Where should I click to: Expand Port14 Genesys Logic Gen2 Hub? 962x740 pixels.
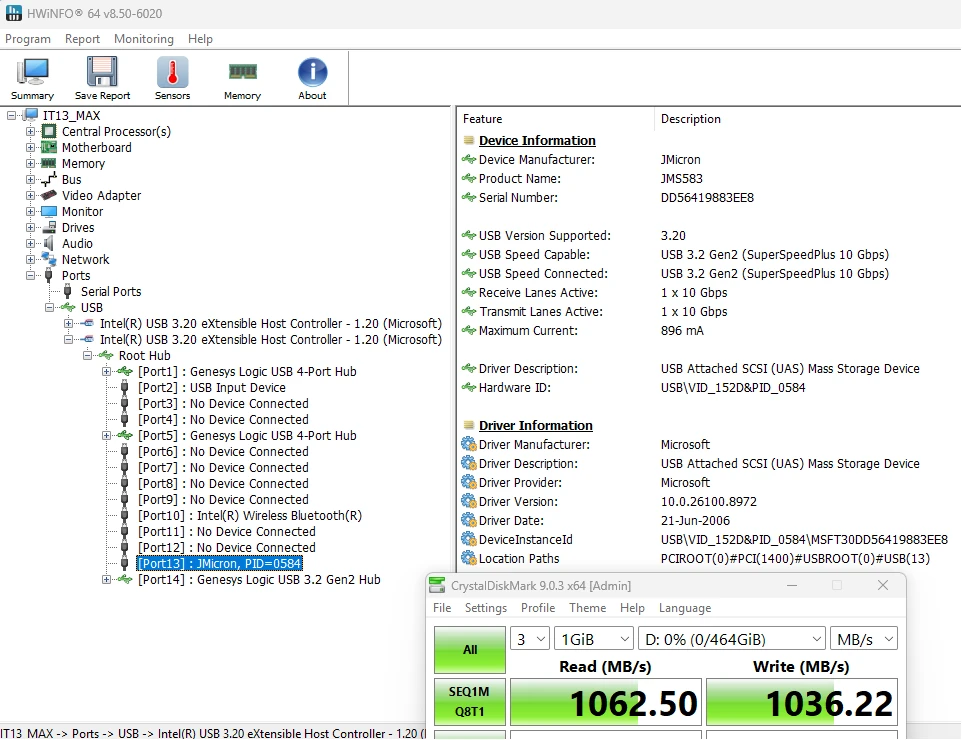(106, 579)
